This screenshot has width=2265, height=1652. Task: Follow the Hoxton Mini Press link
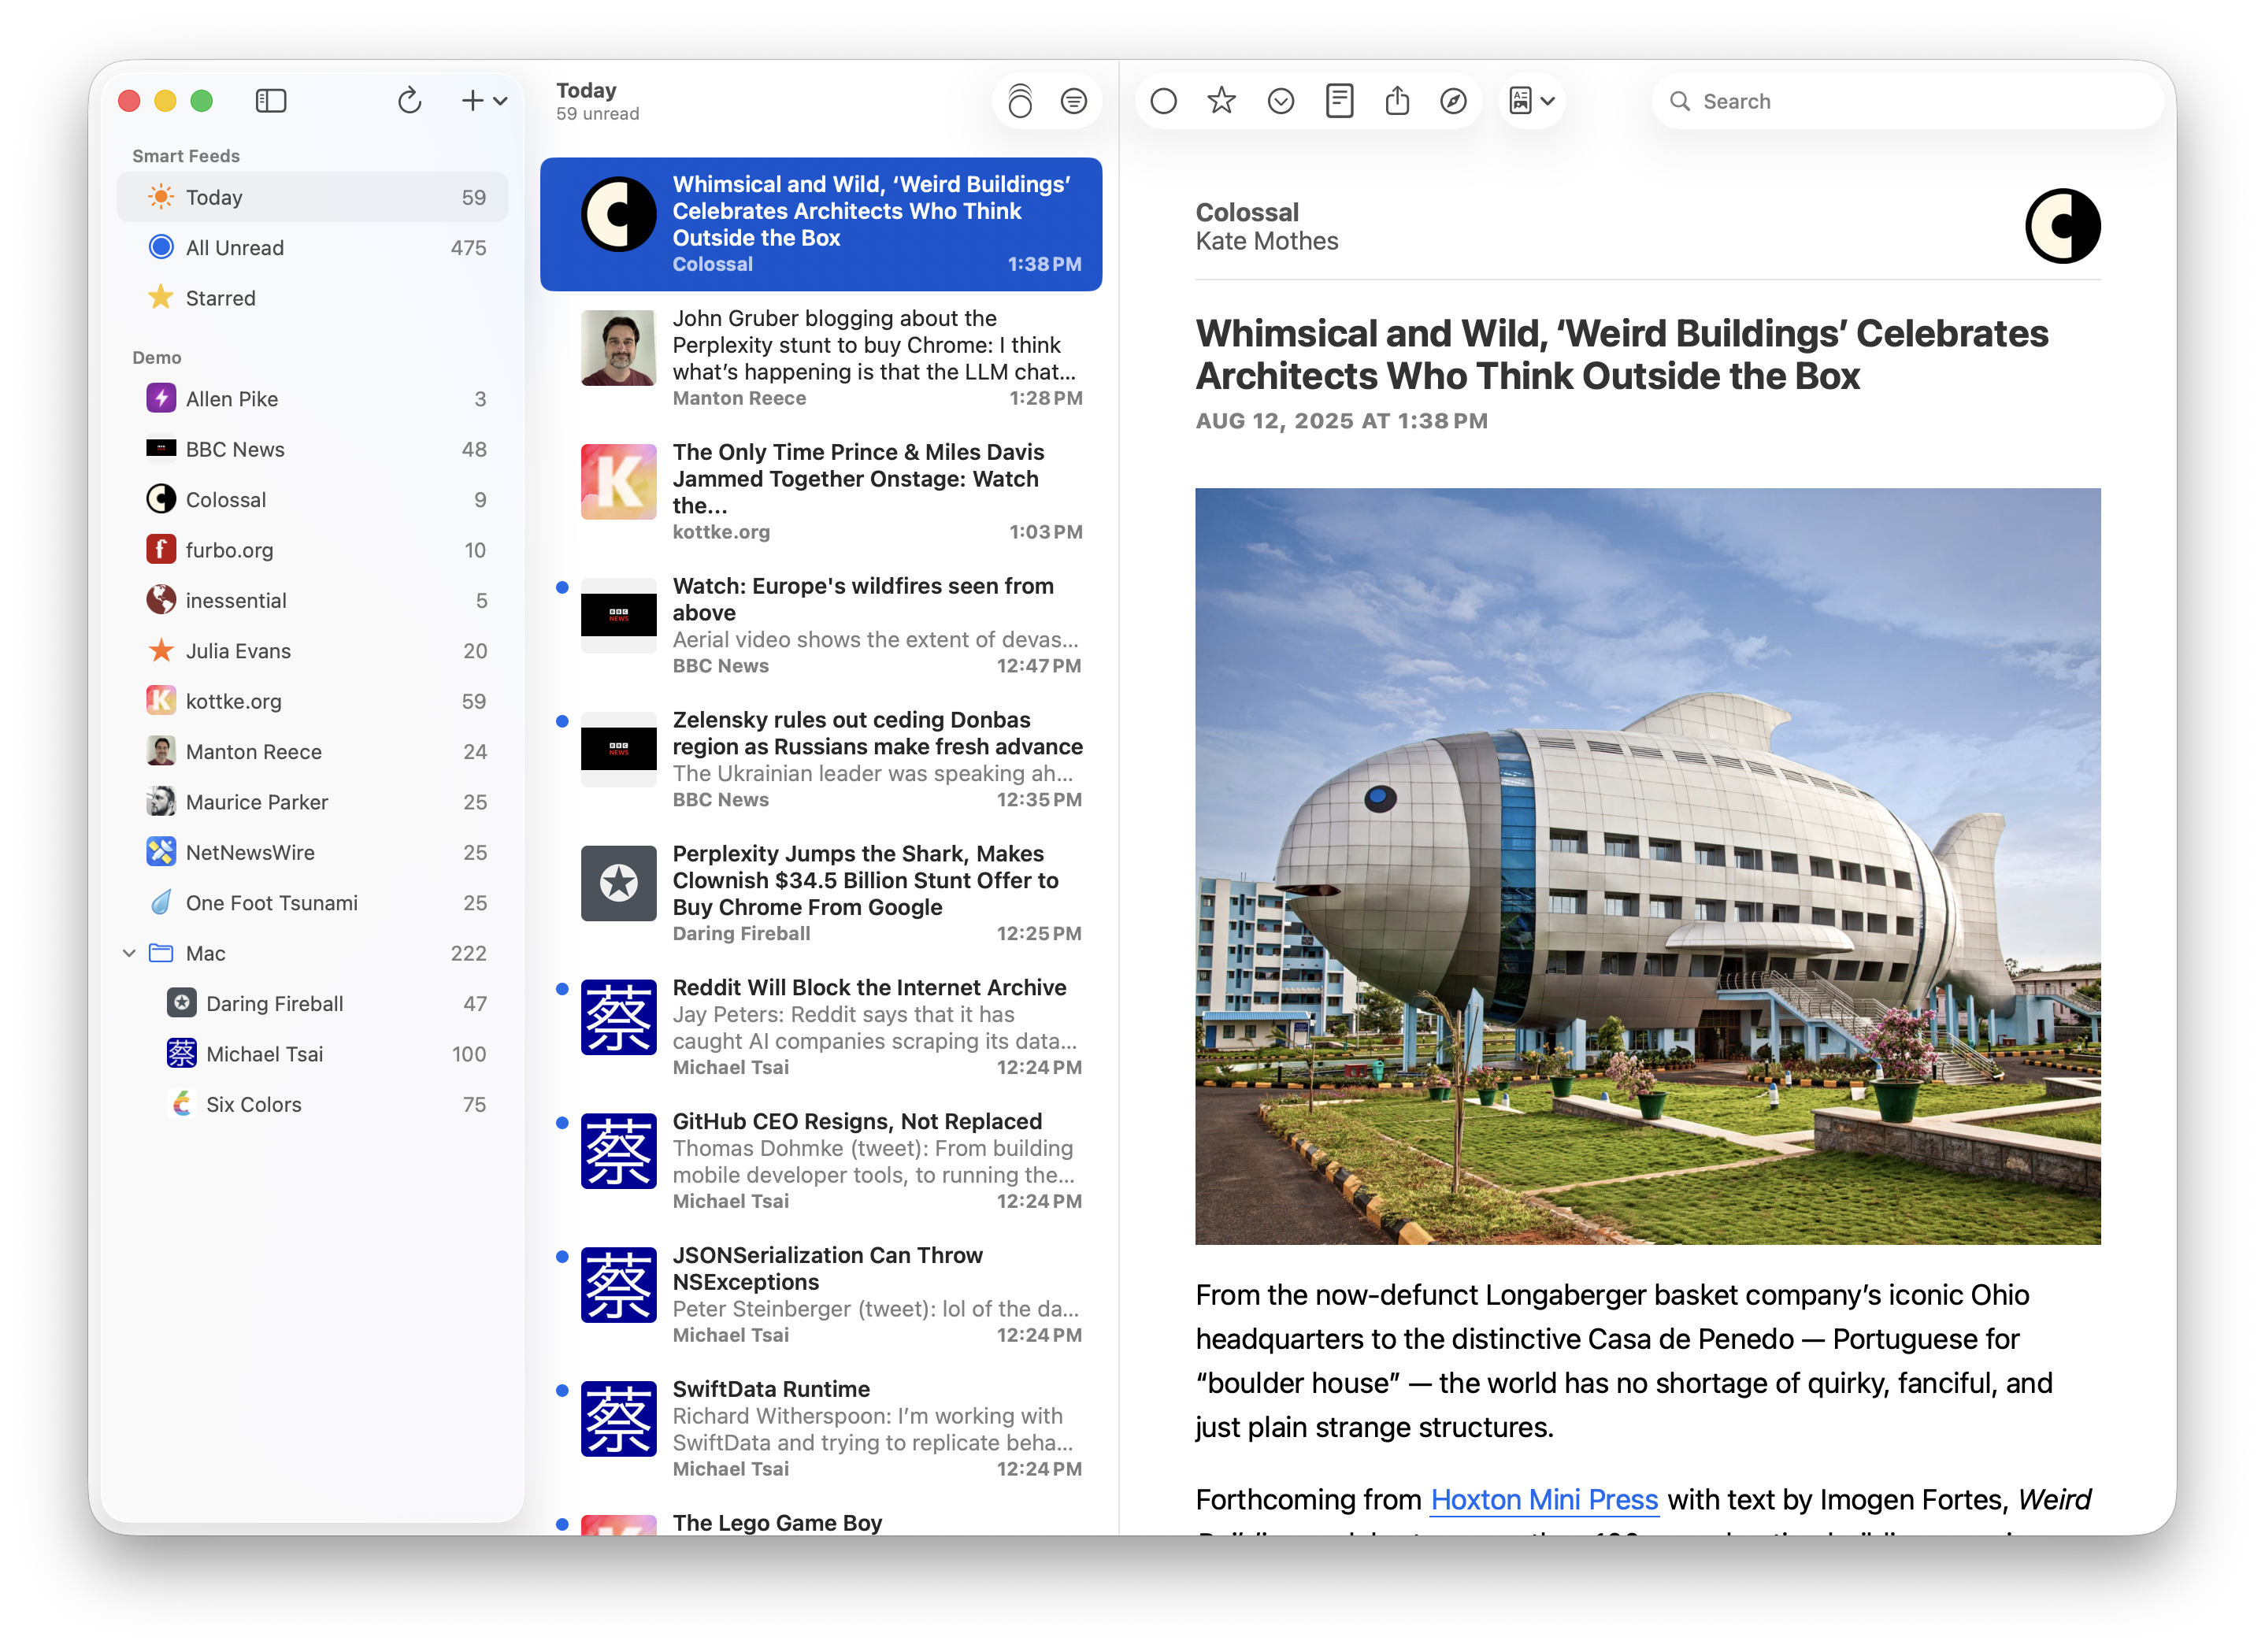1544,1499
